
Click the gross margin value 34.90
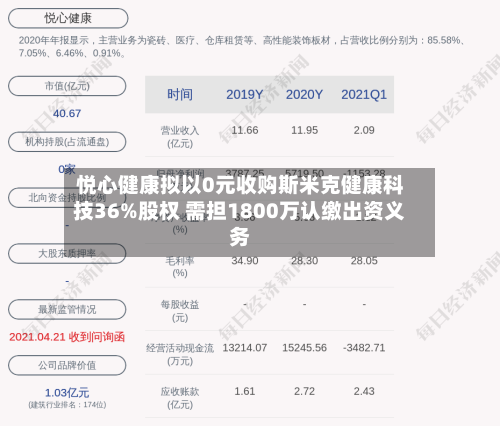pyautogui.click(x=245, y=261)
